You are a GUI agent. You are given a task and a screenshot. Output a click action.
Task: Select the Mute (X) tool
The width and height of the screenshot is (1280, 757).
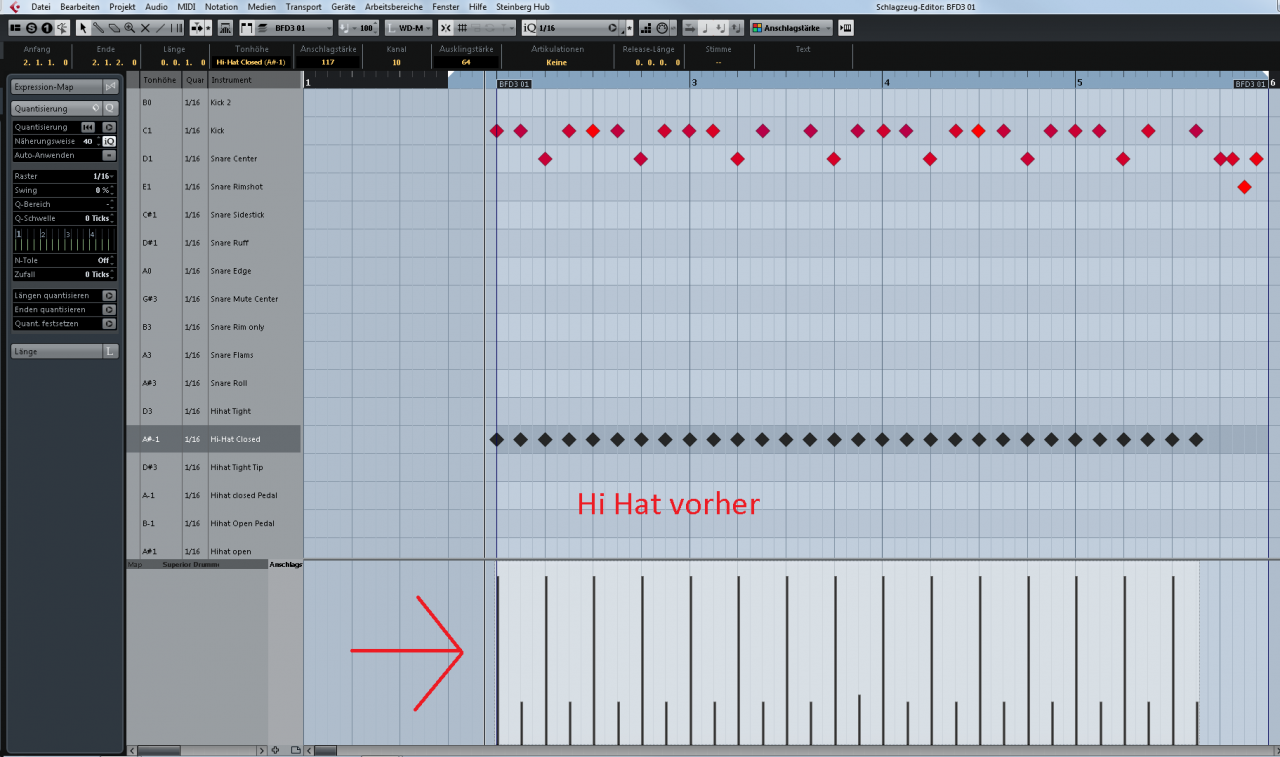click(145, 28)
